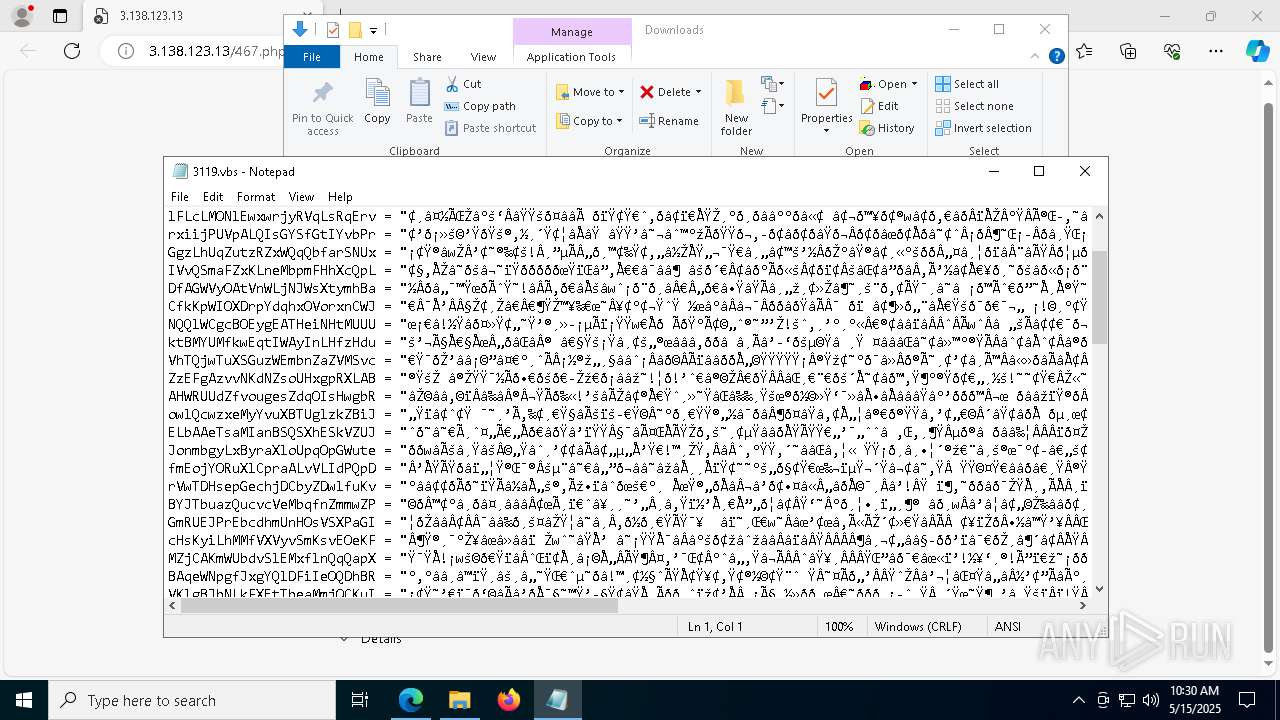The image size is (1280, 720).
Task: Click the Edge profile avatar icon
Action: click(21, 16)
